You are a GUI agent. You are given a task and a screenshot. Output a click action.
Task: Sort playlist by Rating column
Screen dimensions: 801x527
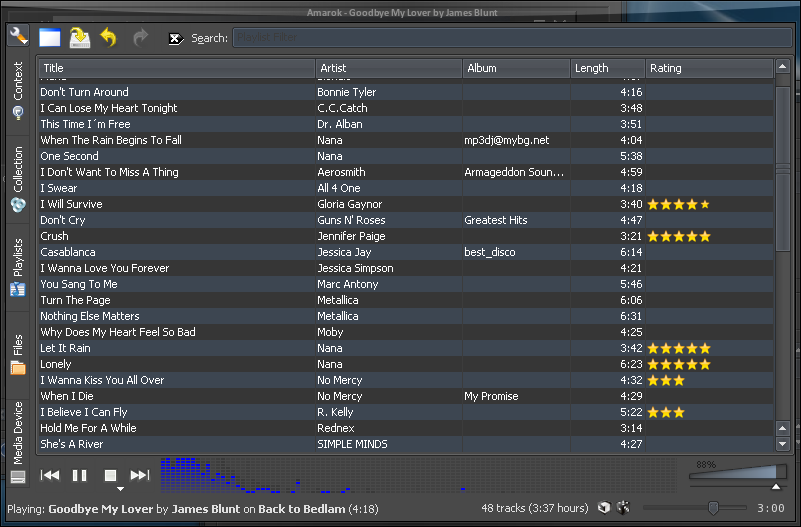(x=709, y=68)
